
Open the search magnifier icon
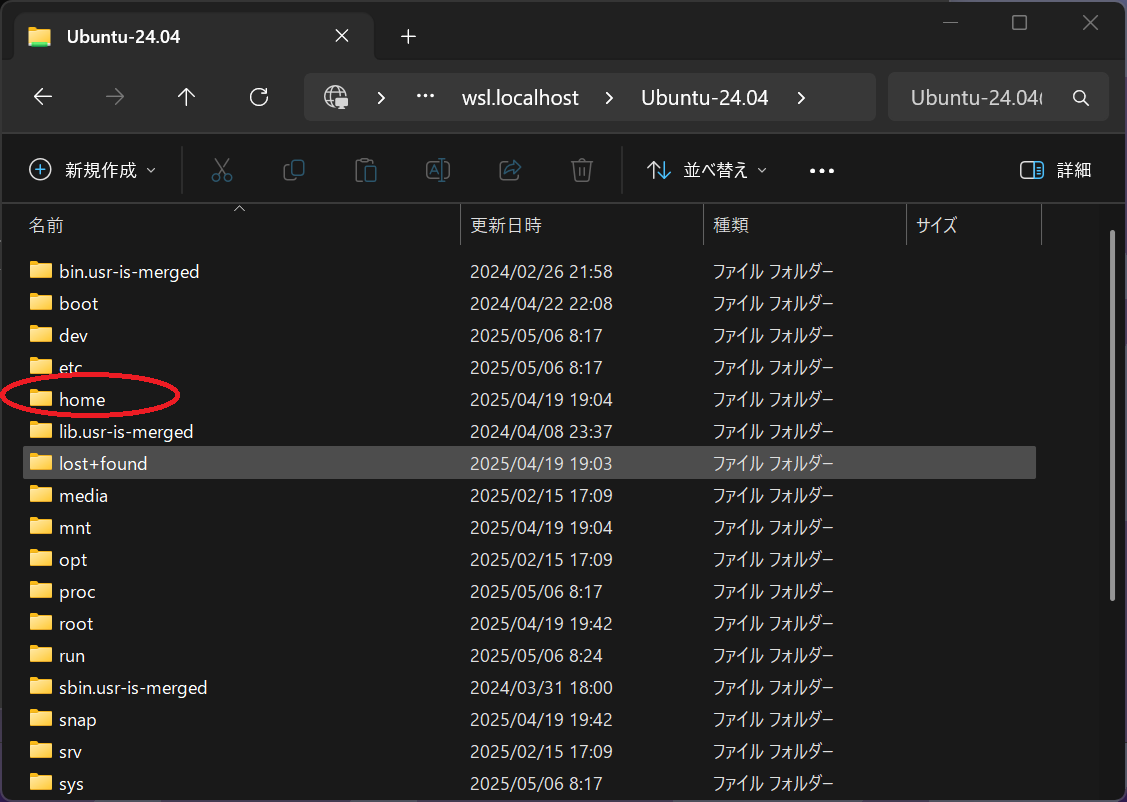1080,98
